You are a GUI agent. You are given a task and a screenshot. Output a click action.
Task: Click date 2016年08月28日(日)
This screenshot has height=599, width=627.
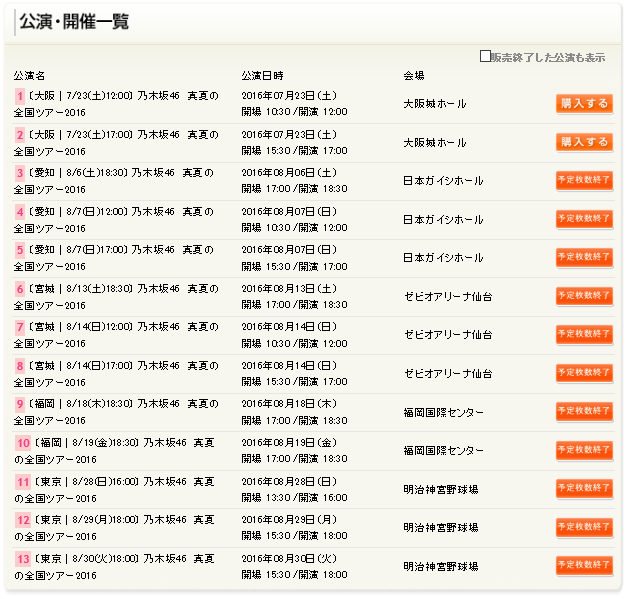point(289,481)
